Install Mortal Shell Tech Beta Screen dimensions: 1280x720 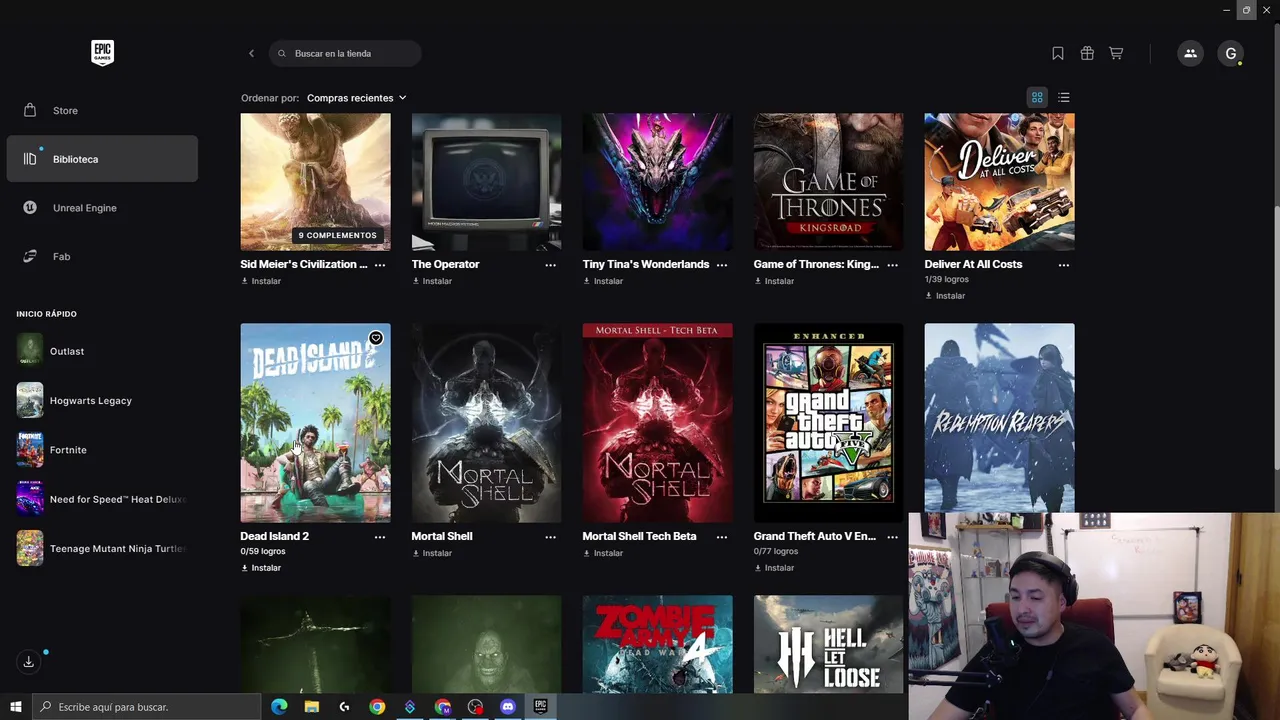(x=603, y=553)
